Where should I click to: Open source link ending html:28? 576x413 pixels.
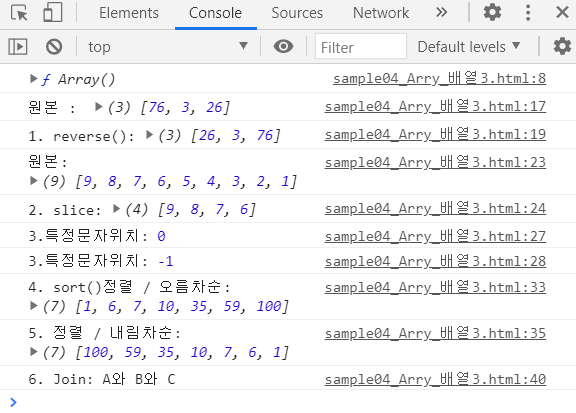pos(435,261)
